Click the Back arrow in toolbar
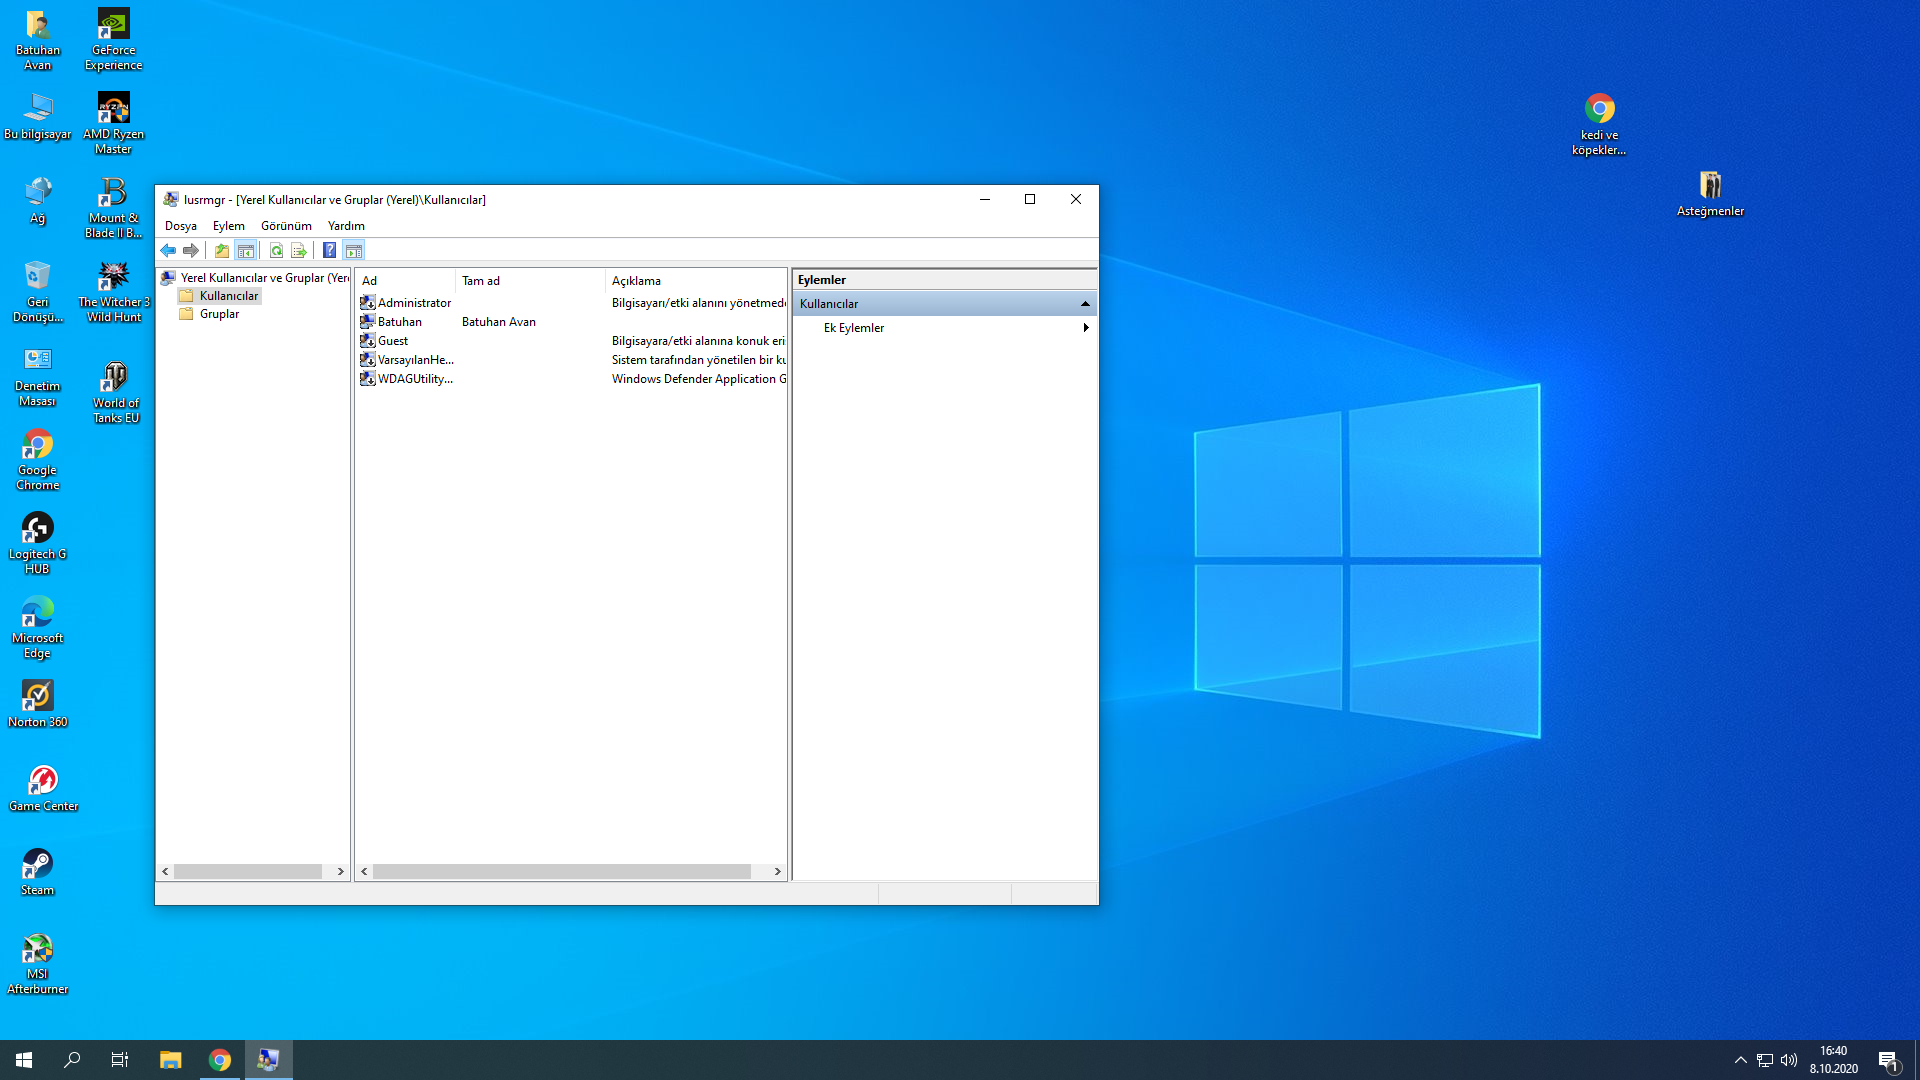 (168, 251)
